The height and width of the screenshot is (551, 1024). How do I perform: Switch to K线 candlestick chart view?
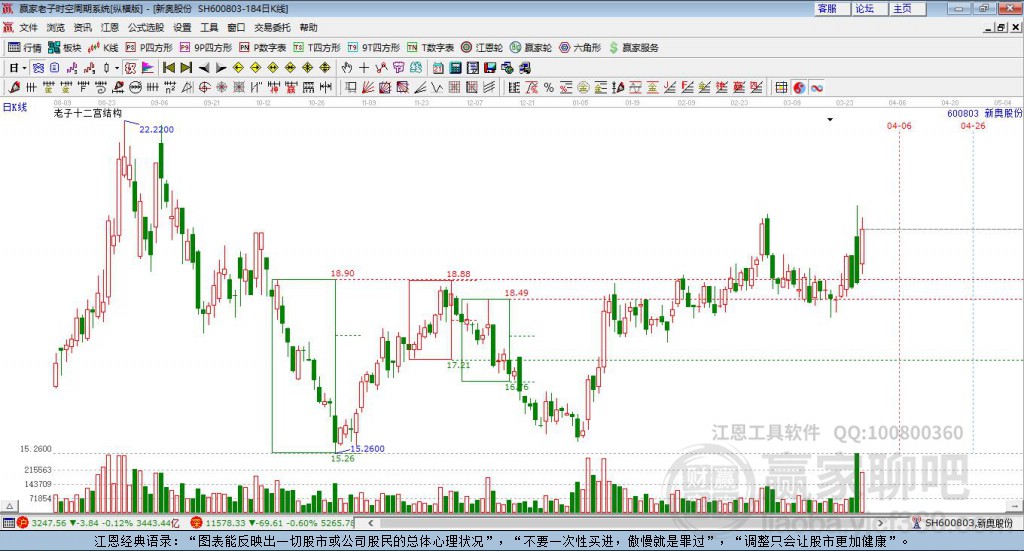103,48
